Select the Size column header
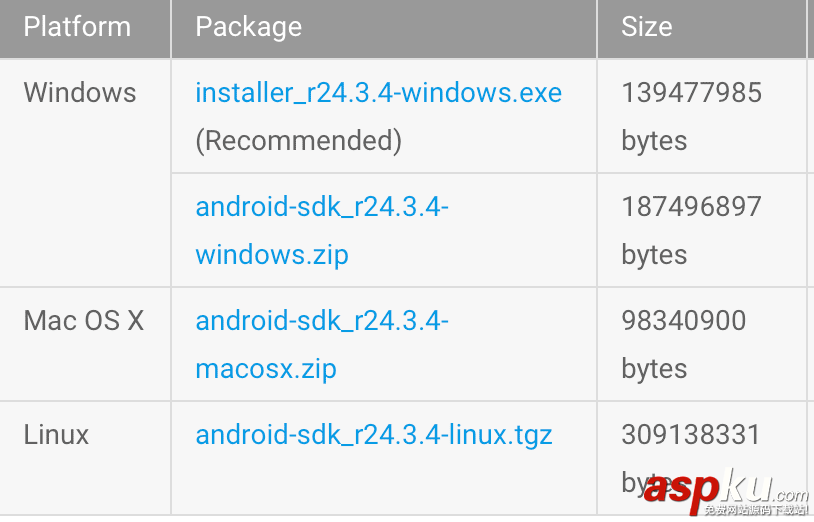Screen dimensions: 814x522 646,26
